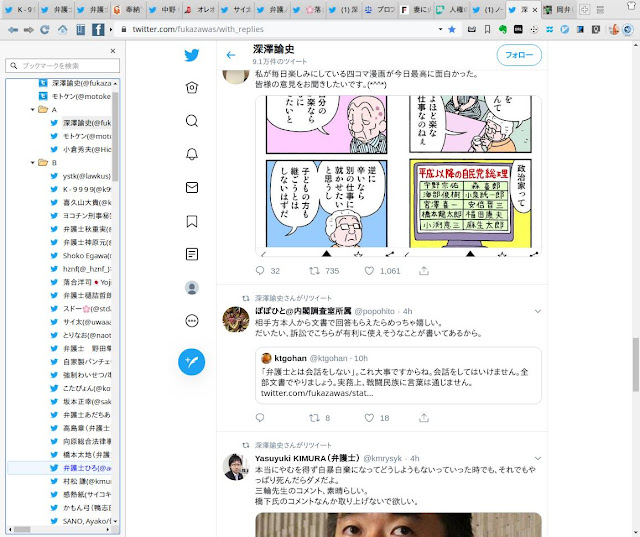Share the manga tweet with 1,061 likes
This screenshot has height=537, width=640.
[424, 271]
